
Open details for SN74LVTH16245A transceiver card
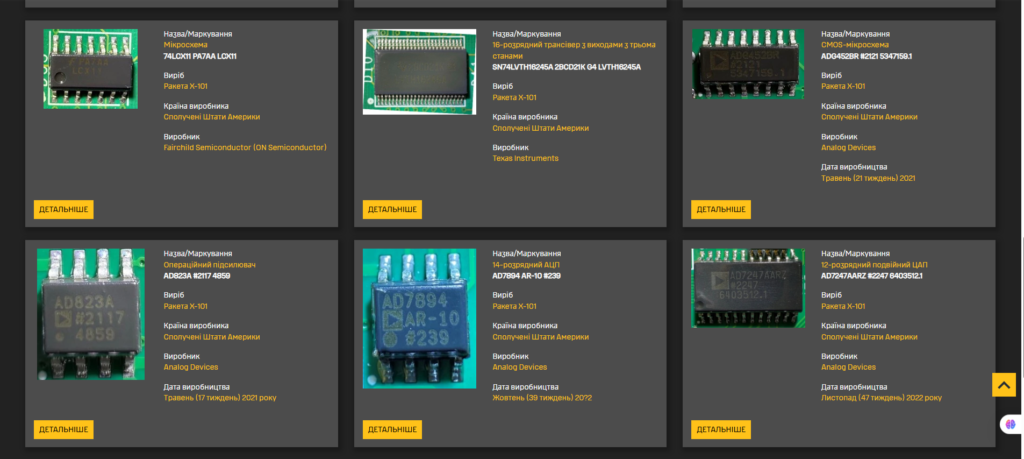(x=392, y=210)
